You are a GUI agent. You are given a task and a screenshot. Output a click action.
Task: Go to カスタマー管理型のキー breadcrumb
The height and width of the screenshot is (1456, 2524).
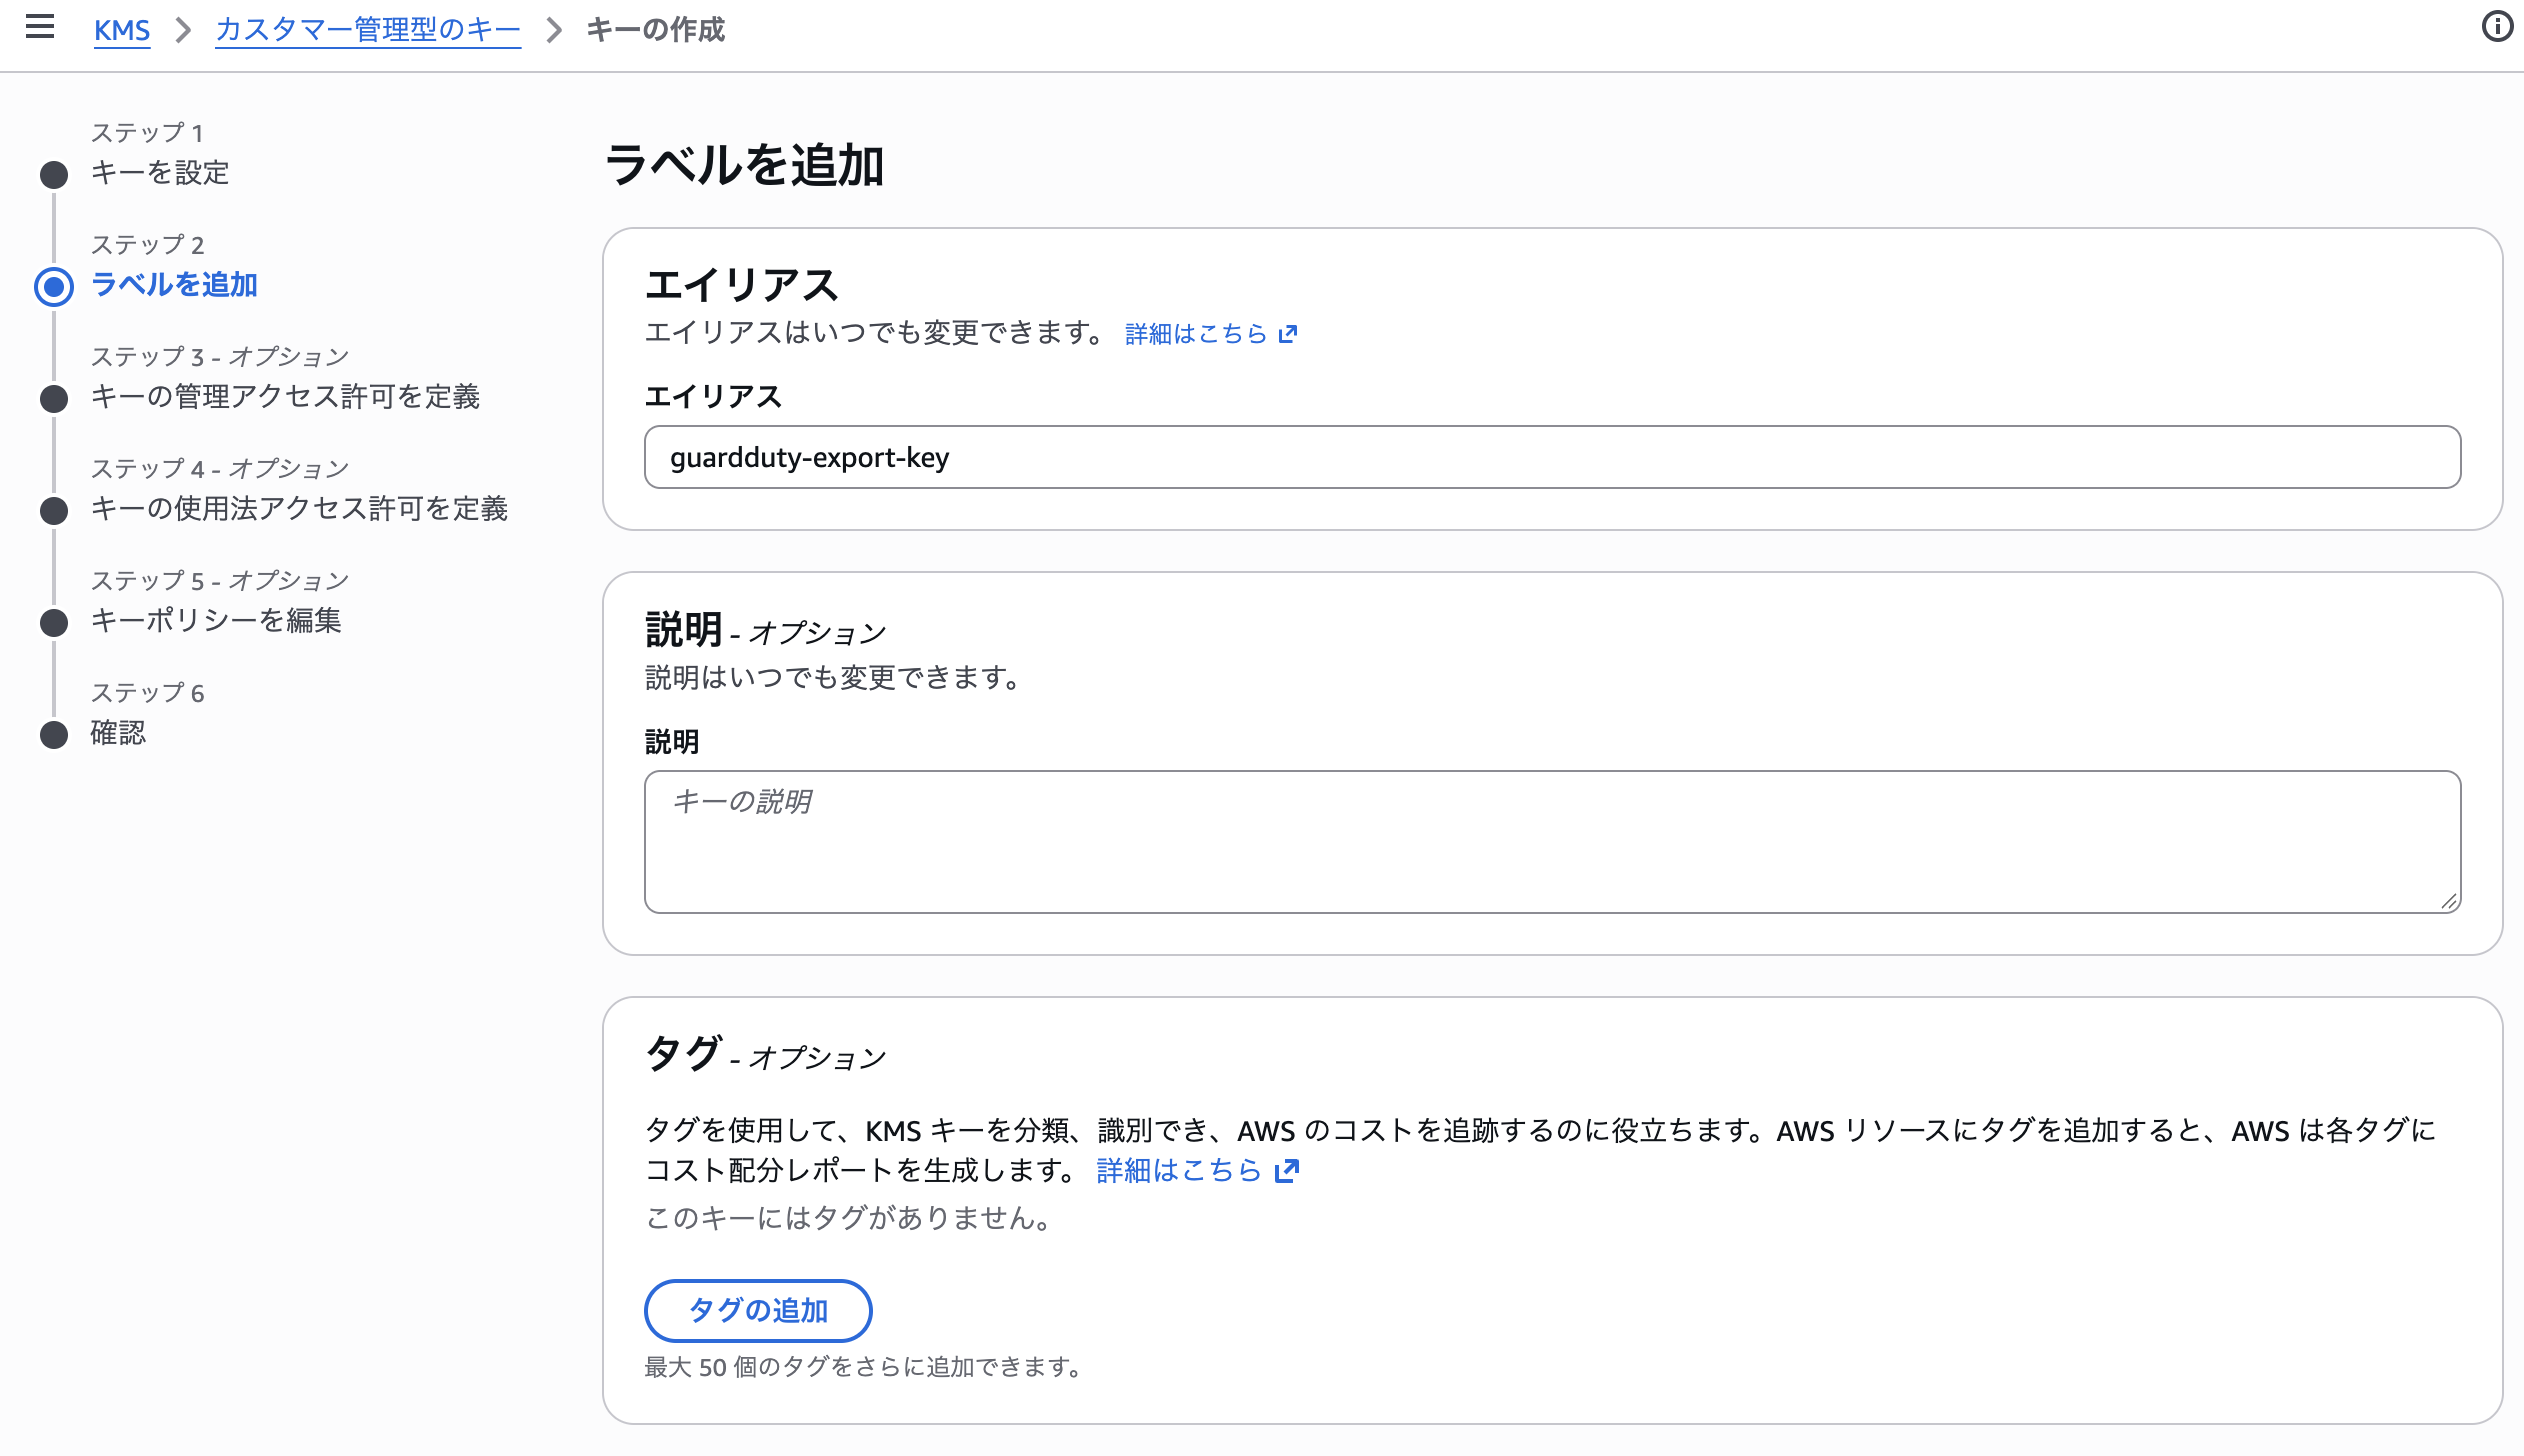[x=368, y=30]
